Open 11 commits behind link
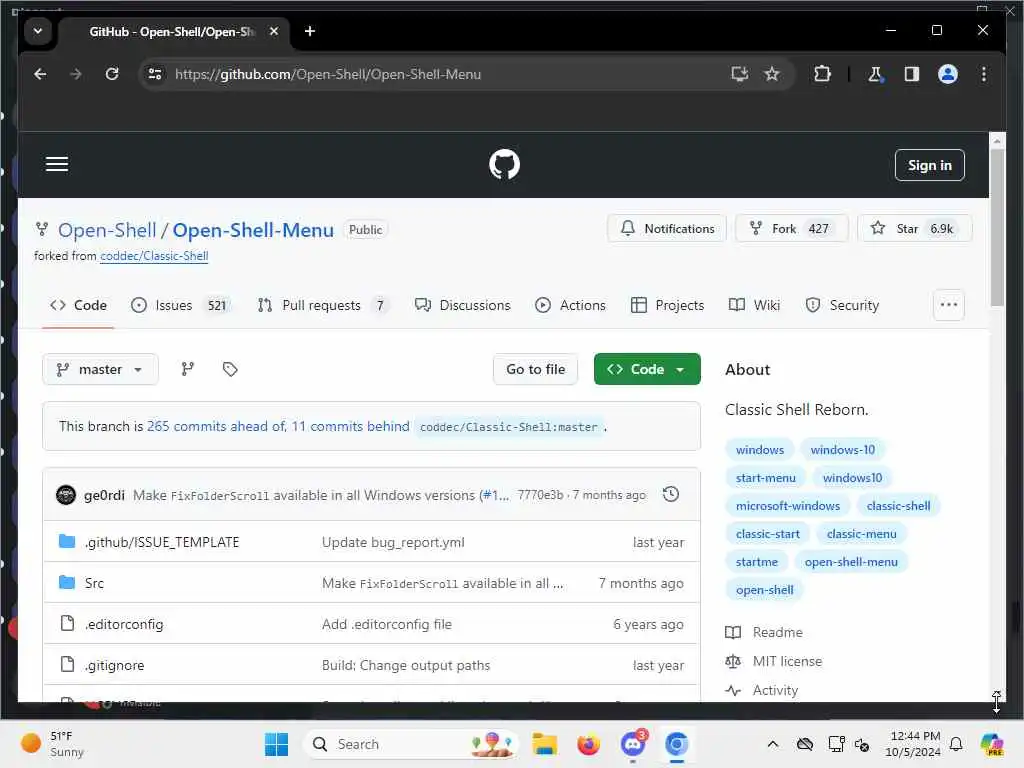1024x768 pixels. pos(350,426)
